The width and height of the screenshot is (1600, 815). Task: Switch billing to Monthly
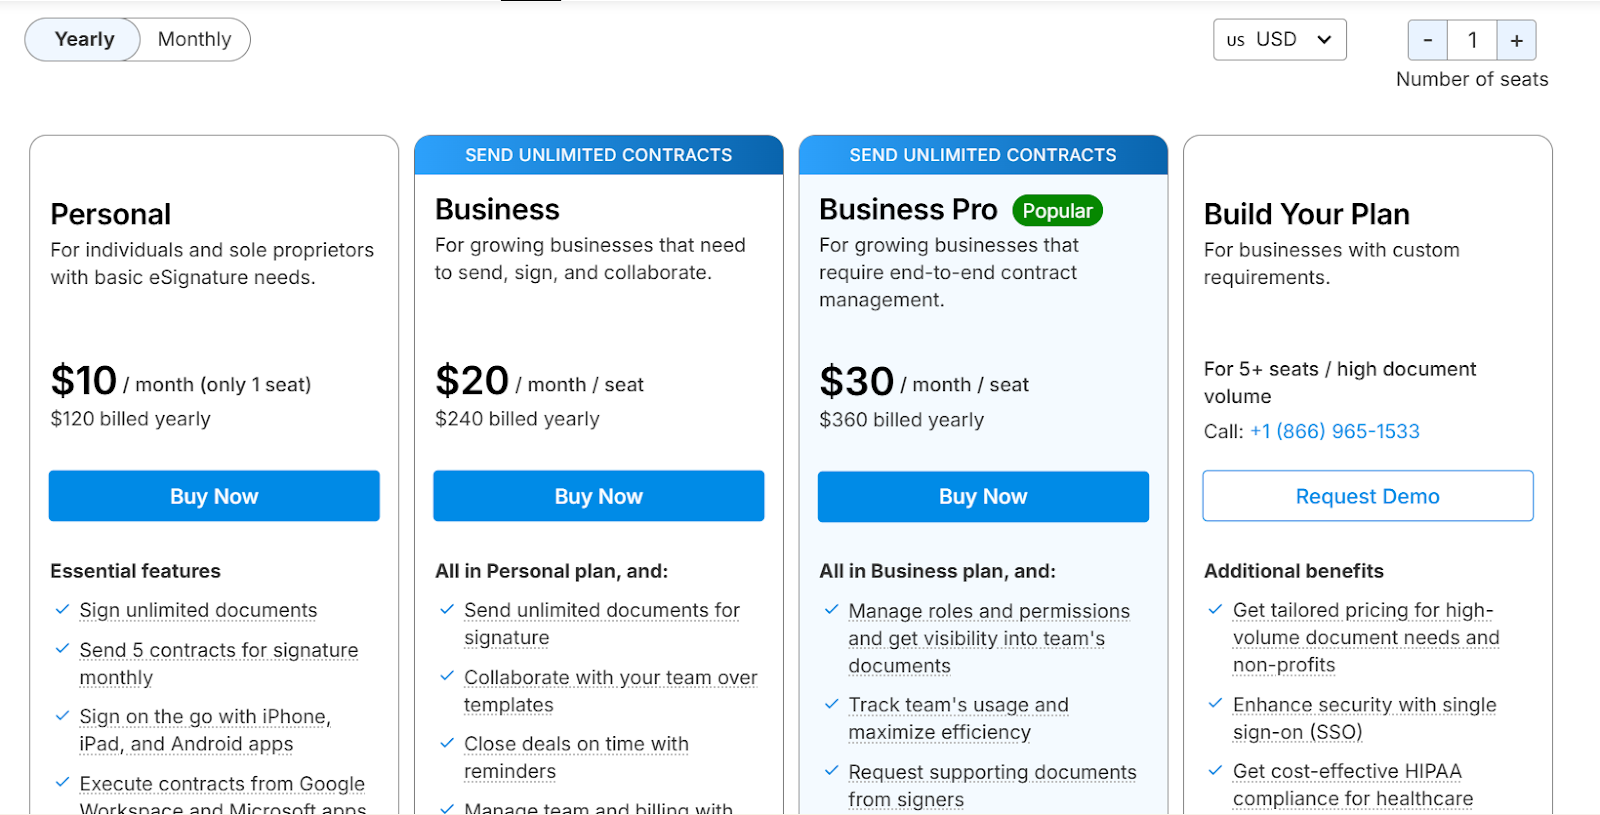[193, 39]
